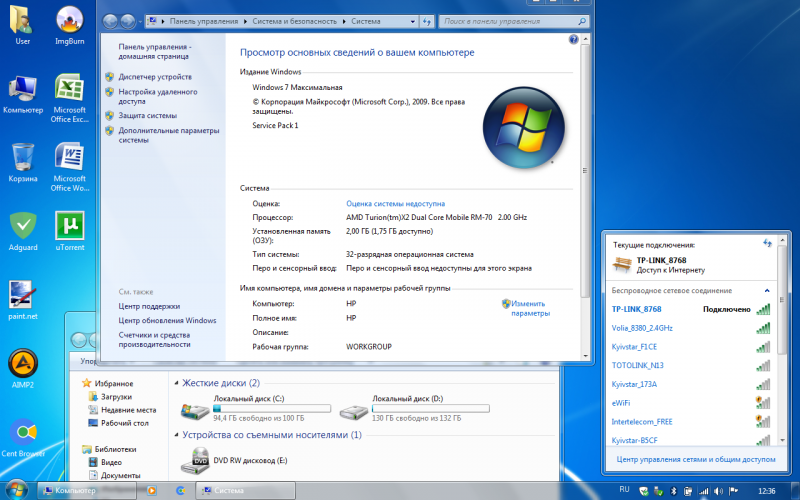Open Счетчики и средства производительности link
Screen dimensions: 800x500
tap(155, 340)
